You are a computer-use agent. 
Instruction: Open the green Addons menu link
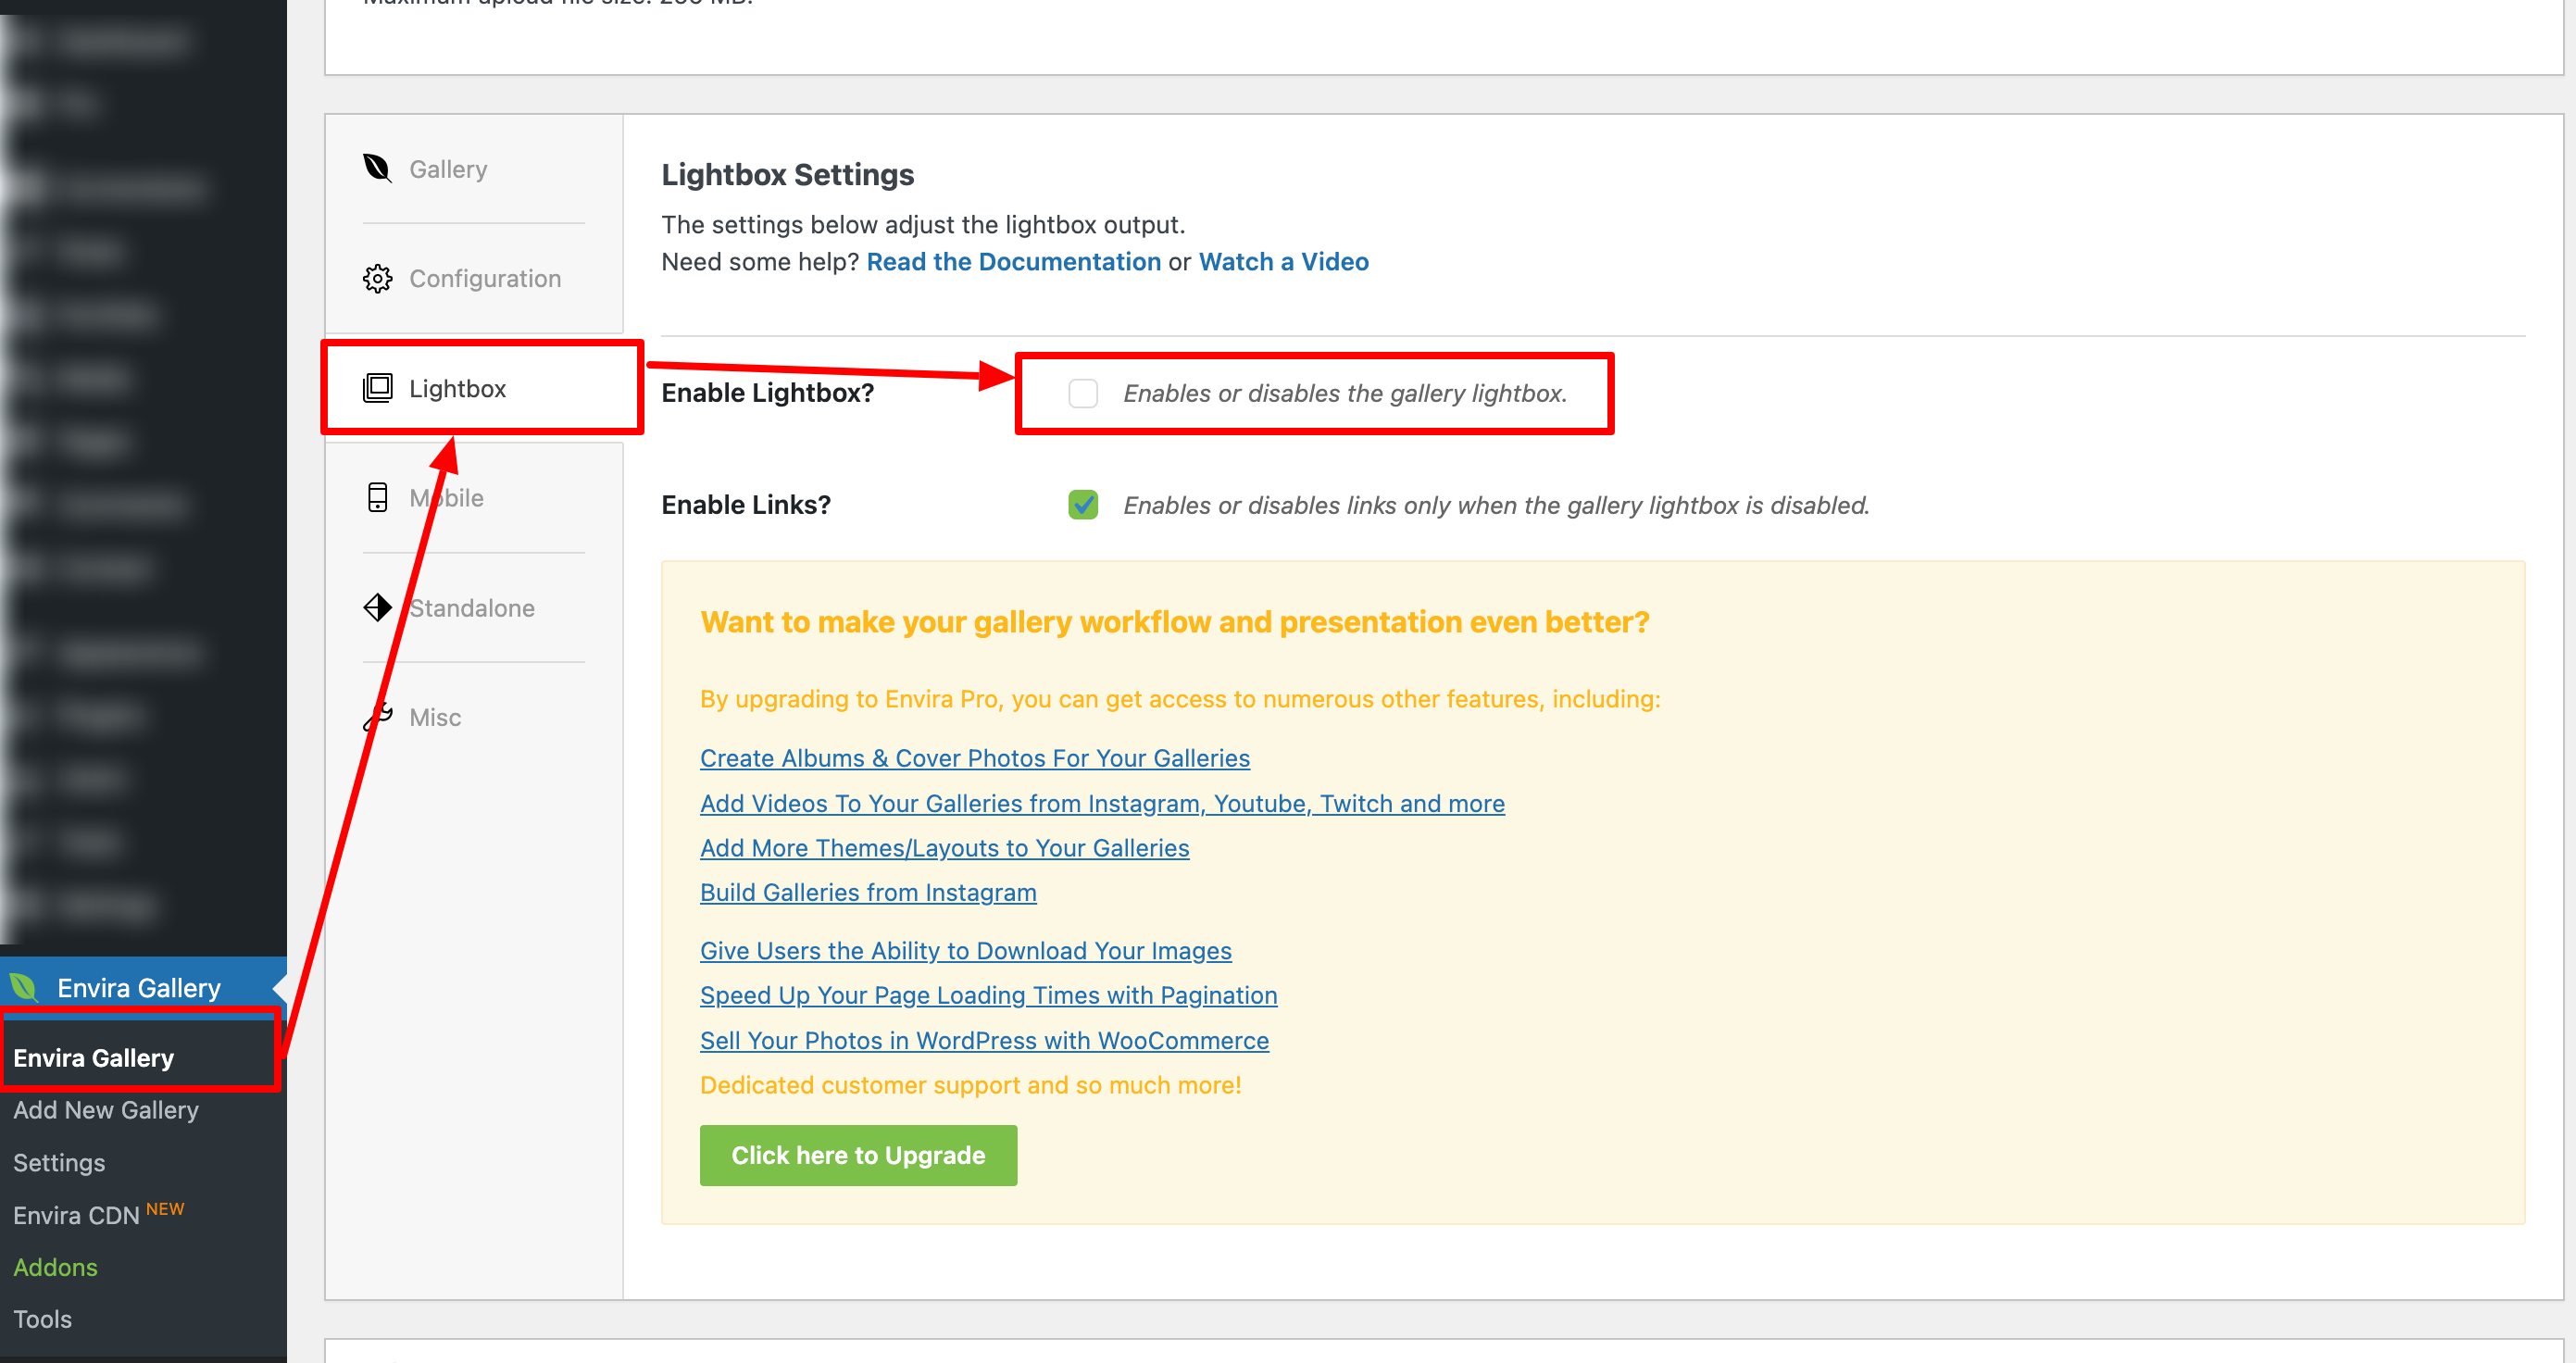[x=55, y=1267]
